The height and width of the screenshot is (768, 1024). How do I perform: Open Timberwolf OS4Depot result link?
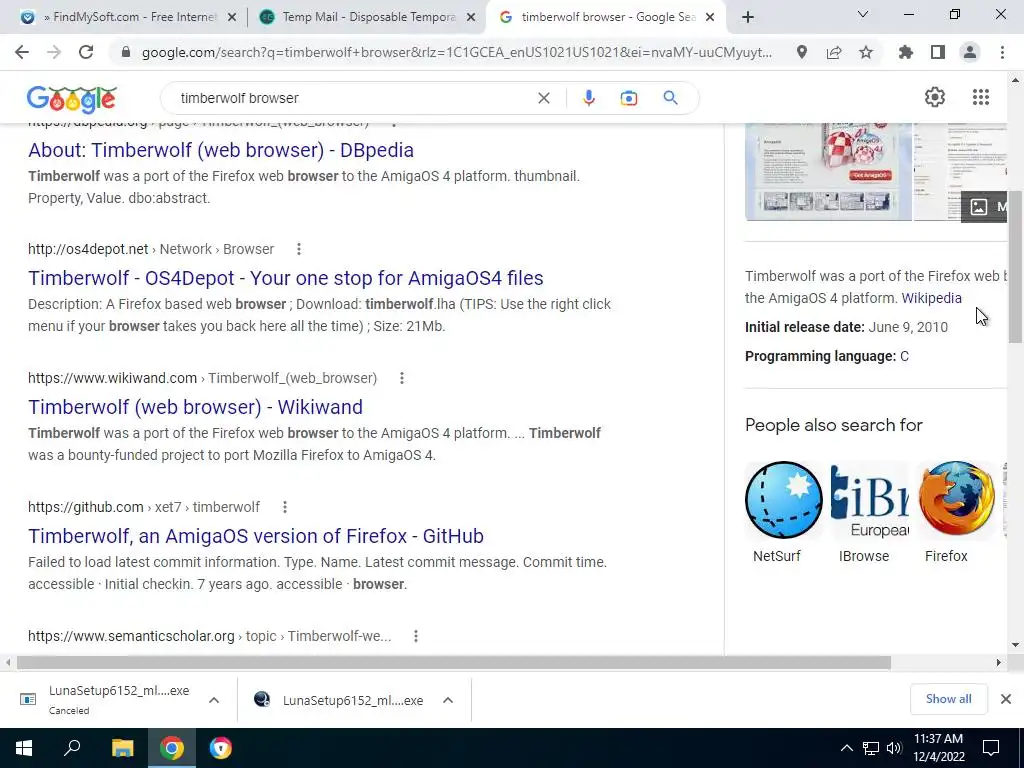coord(285,278)
